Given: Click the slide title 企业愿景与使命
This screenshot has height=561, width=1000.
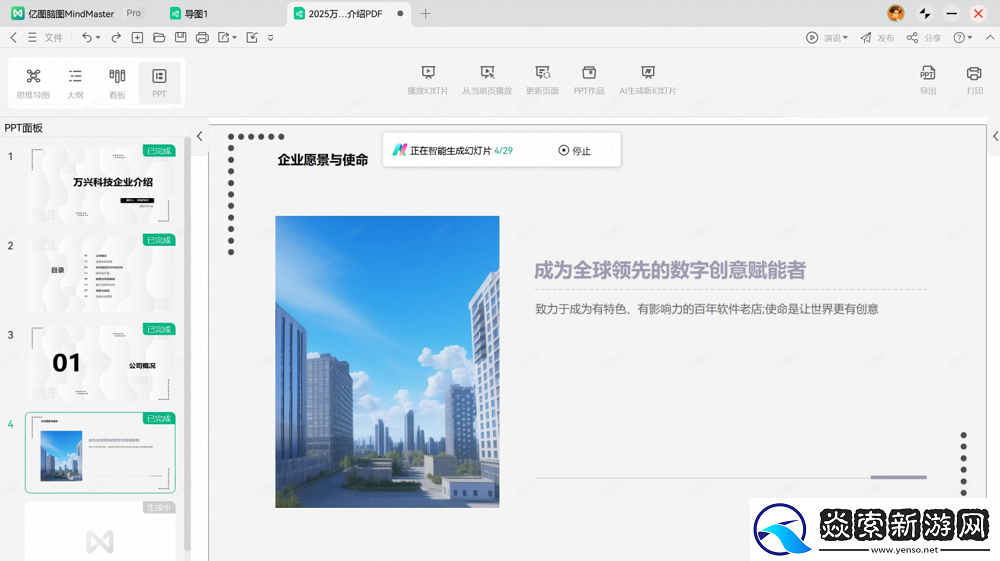Looking at the screenshot, I should pyautogui.click(x=323, y=160).
